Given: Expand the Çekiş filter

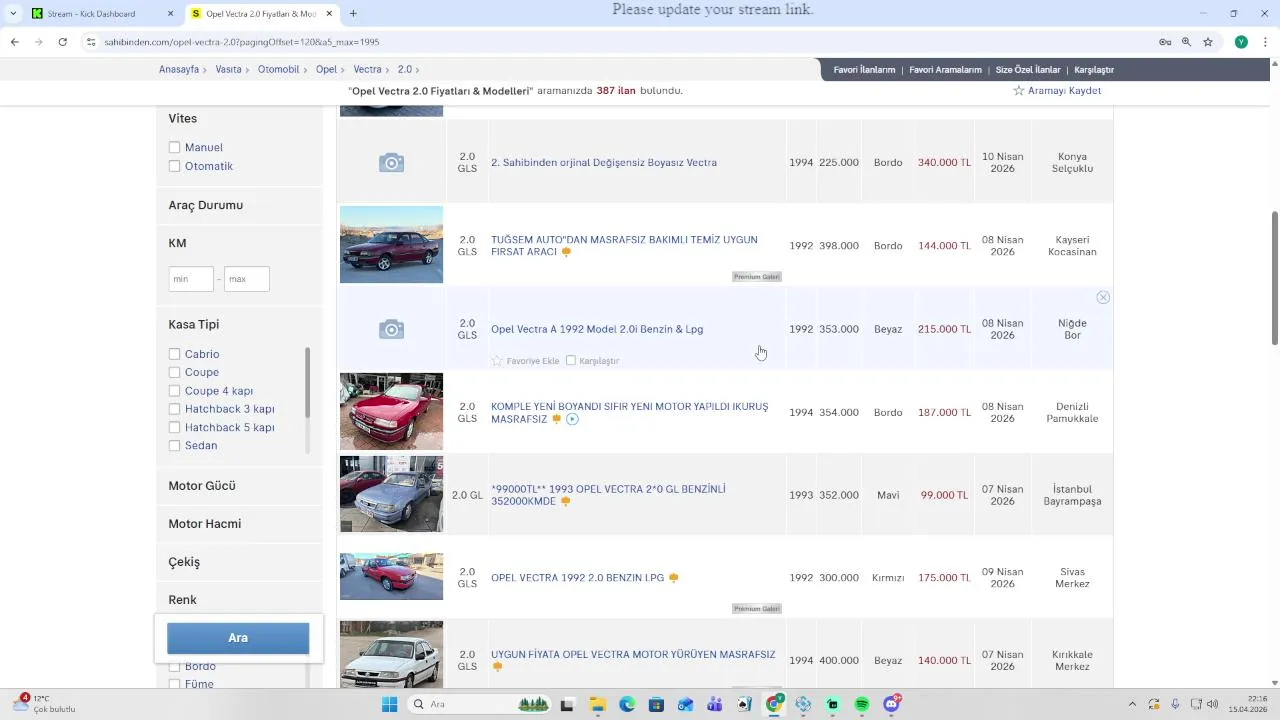Looking at the screenshot, I should tap(239, 561).
